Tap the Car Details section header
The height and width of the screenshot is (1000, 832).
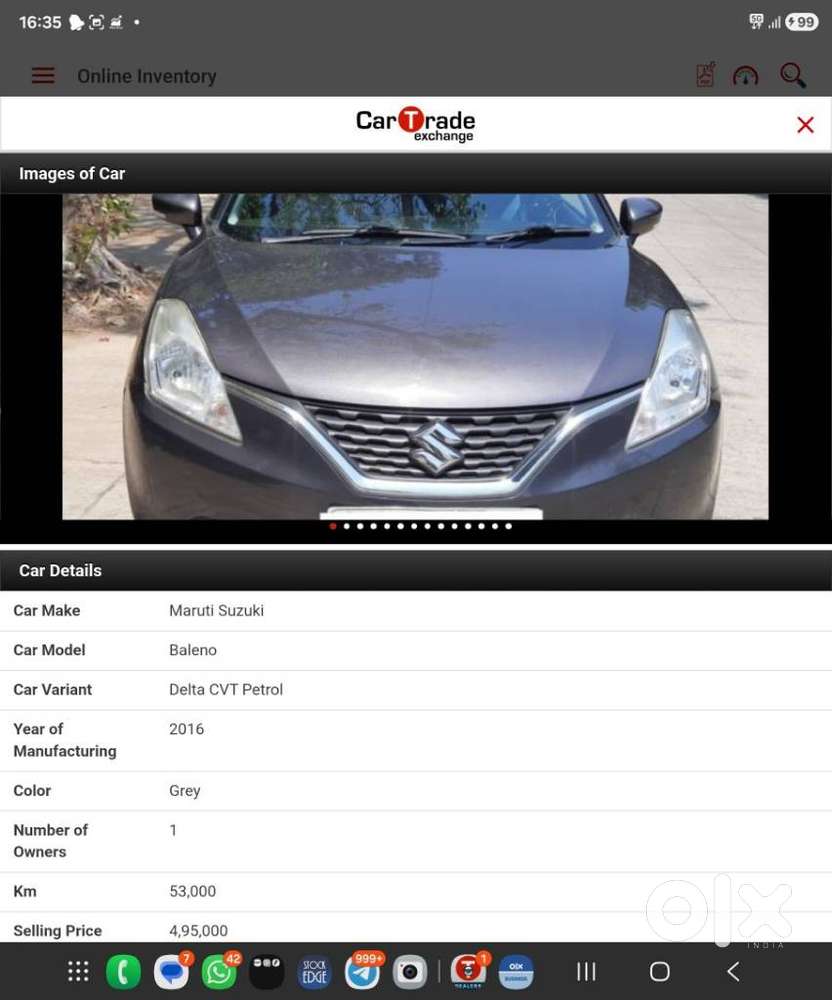(60, 570)
